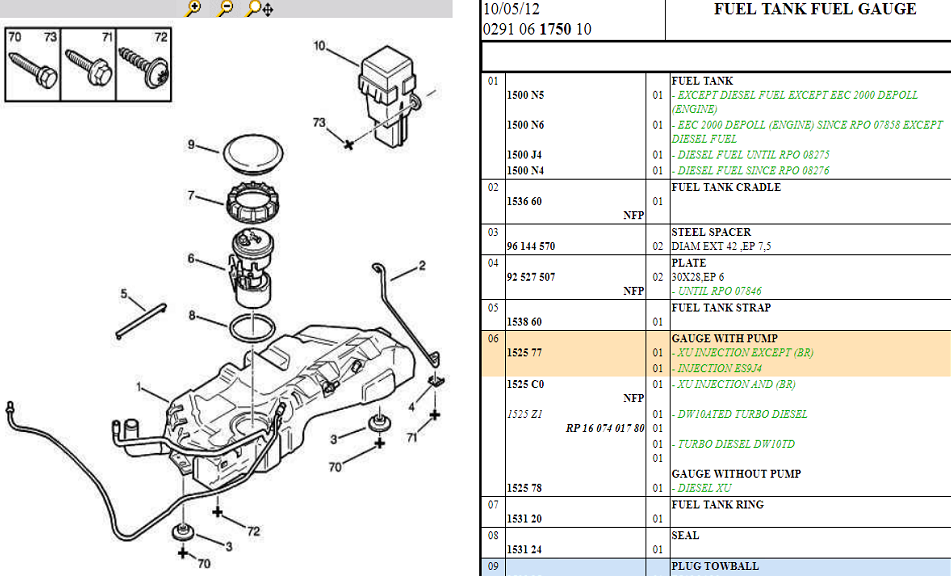Click the FUEL TANK heading in row 01

pos(702,81)
